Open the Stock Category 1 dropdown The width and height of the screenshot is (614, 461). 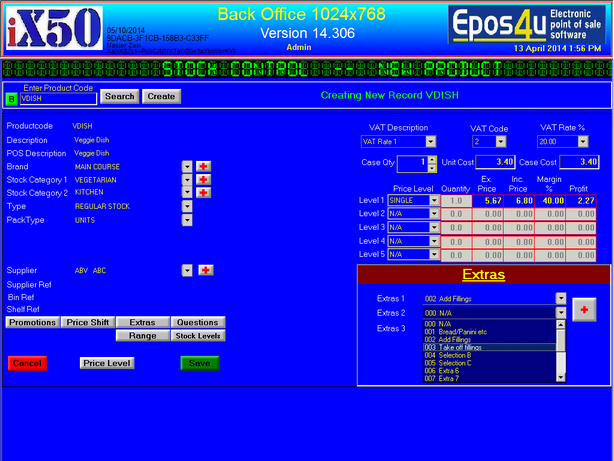[x=187, y=180]
